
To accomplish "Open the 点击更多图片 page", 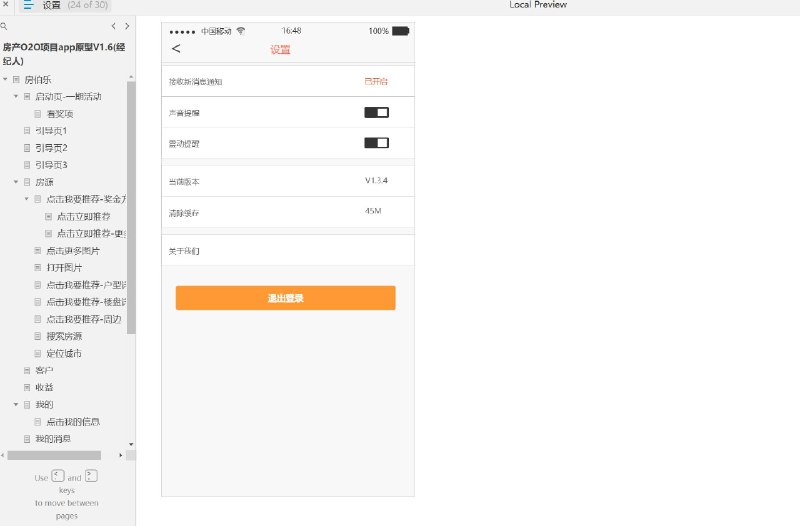I will pyautogui.click(x=73, y=251).
